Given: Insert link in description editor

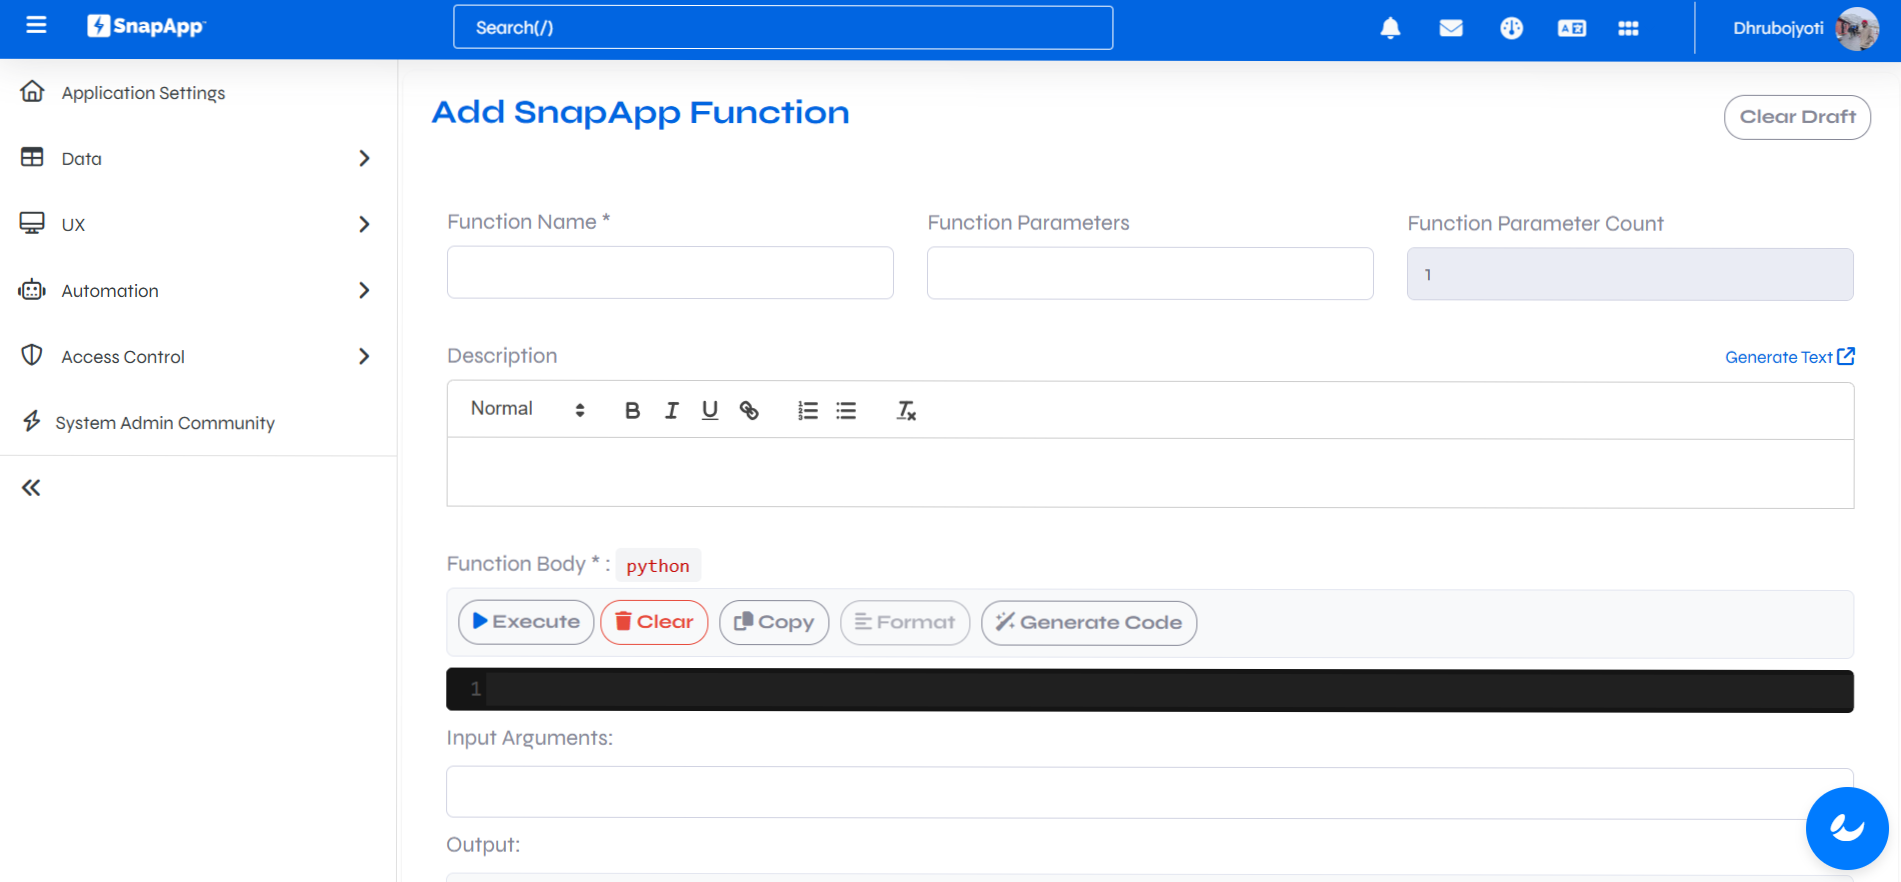Looking at the screenshot, I should tap(749, 410).
